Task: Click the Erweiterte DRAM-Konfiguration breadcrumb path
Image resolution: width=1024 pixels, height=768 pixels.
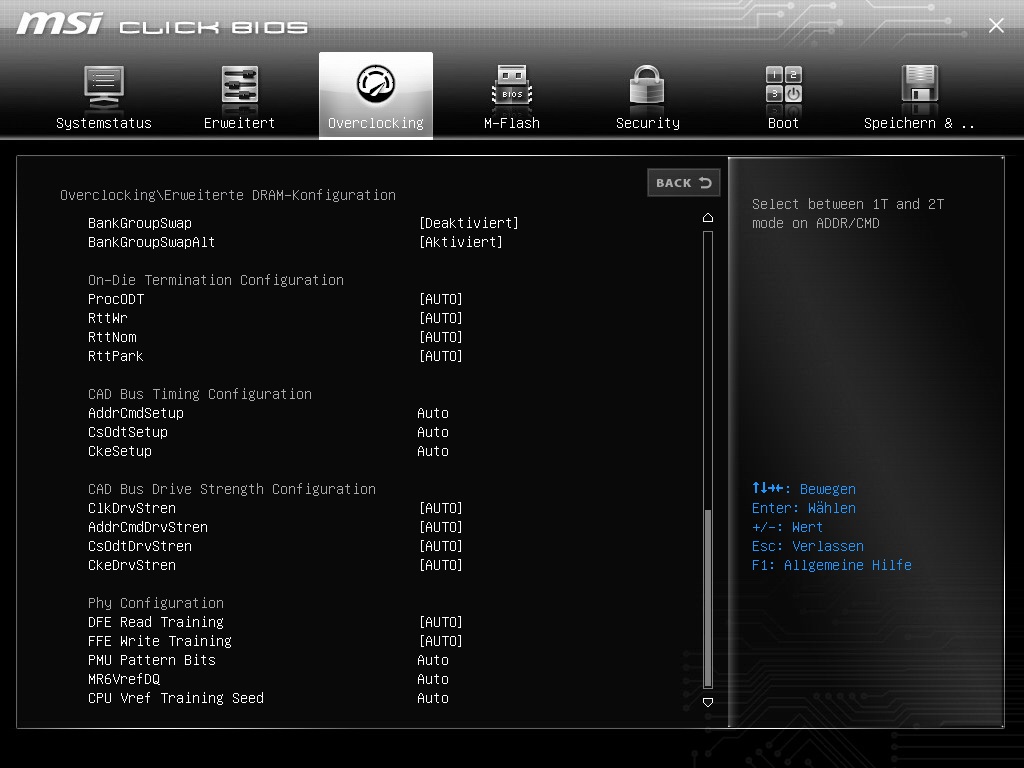Action: point(228,195)
